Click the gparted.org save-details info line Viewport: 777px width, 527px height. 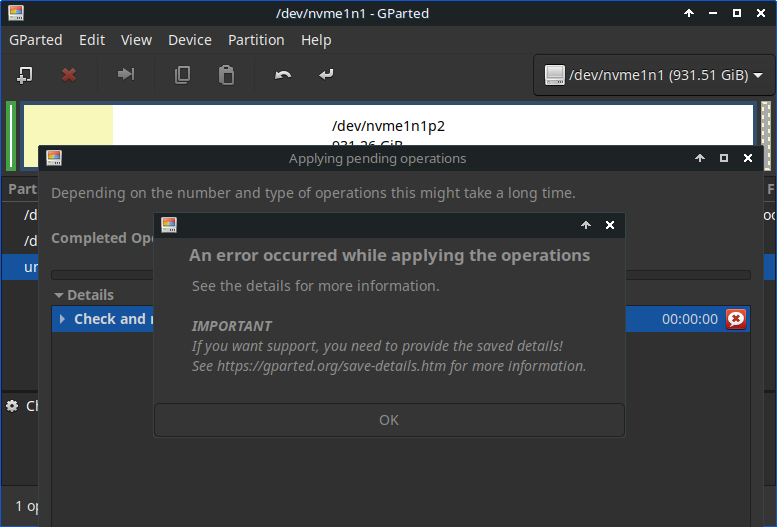coord(389,366)
